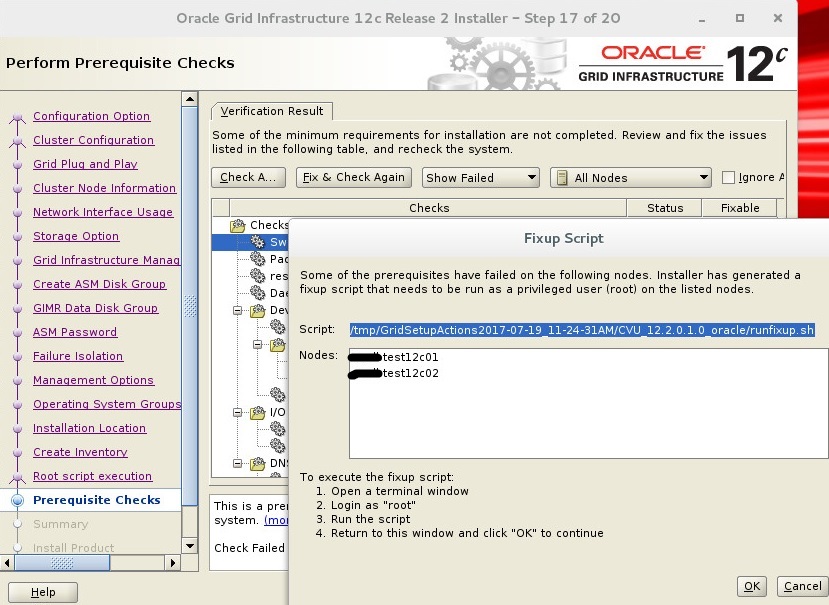Viewport: 829px width, 605px height.
Task: Select node test12c02 in the Nodes list
Action: [x=393, y=373]
